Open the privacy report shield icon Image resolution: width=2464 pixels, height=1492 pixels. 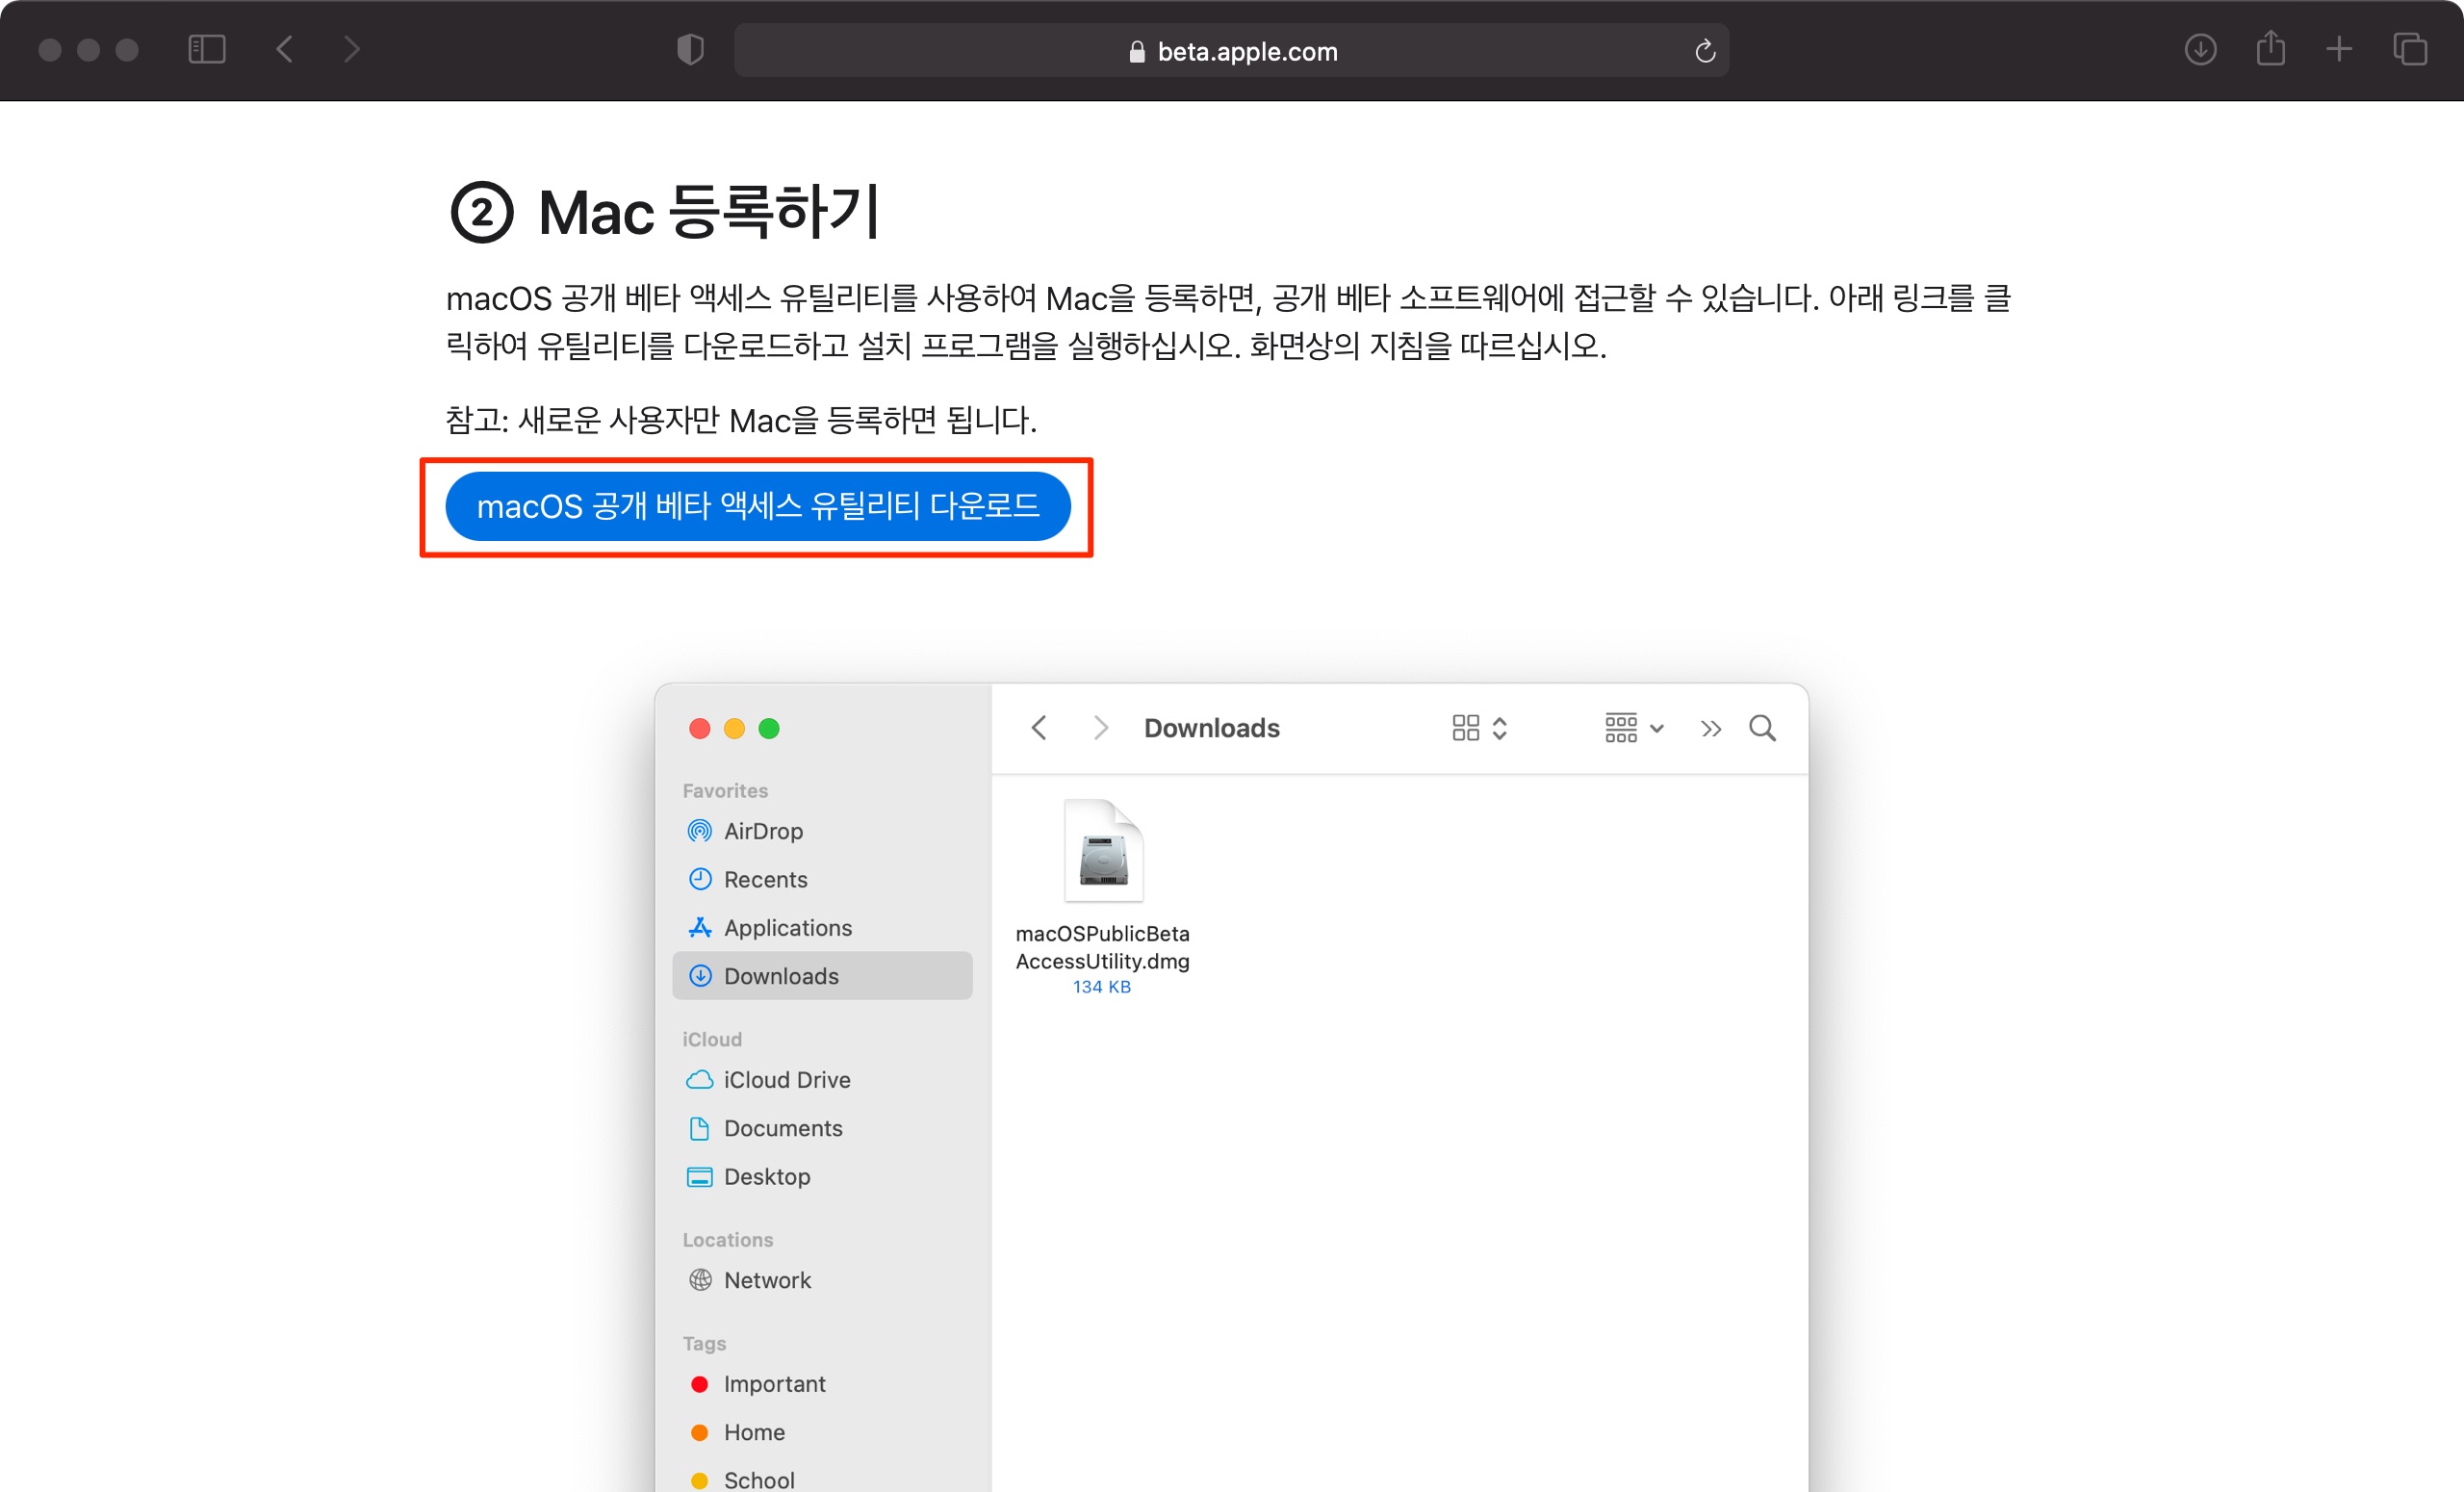[x=690, y=49]
